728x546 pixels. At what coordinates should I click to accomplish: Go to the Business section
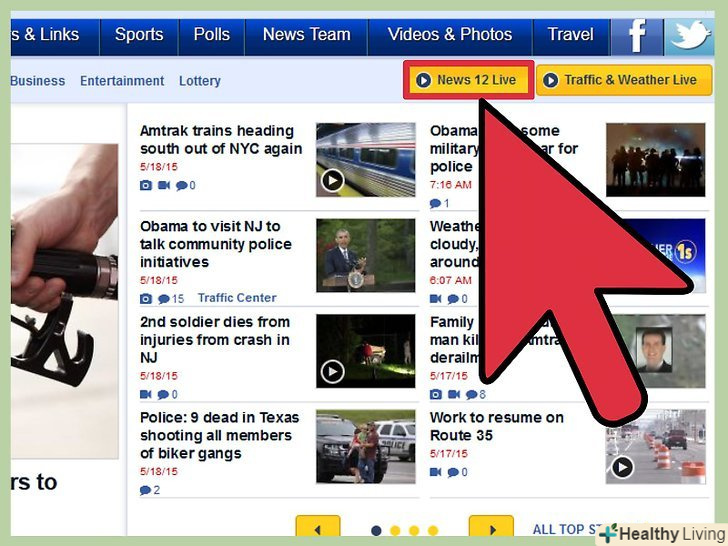38,81
